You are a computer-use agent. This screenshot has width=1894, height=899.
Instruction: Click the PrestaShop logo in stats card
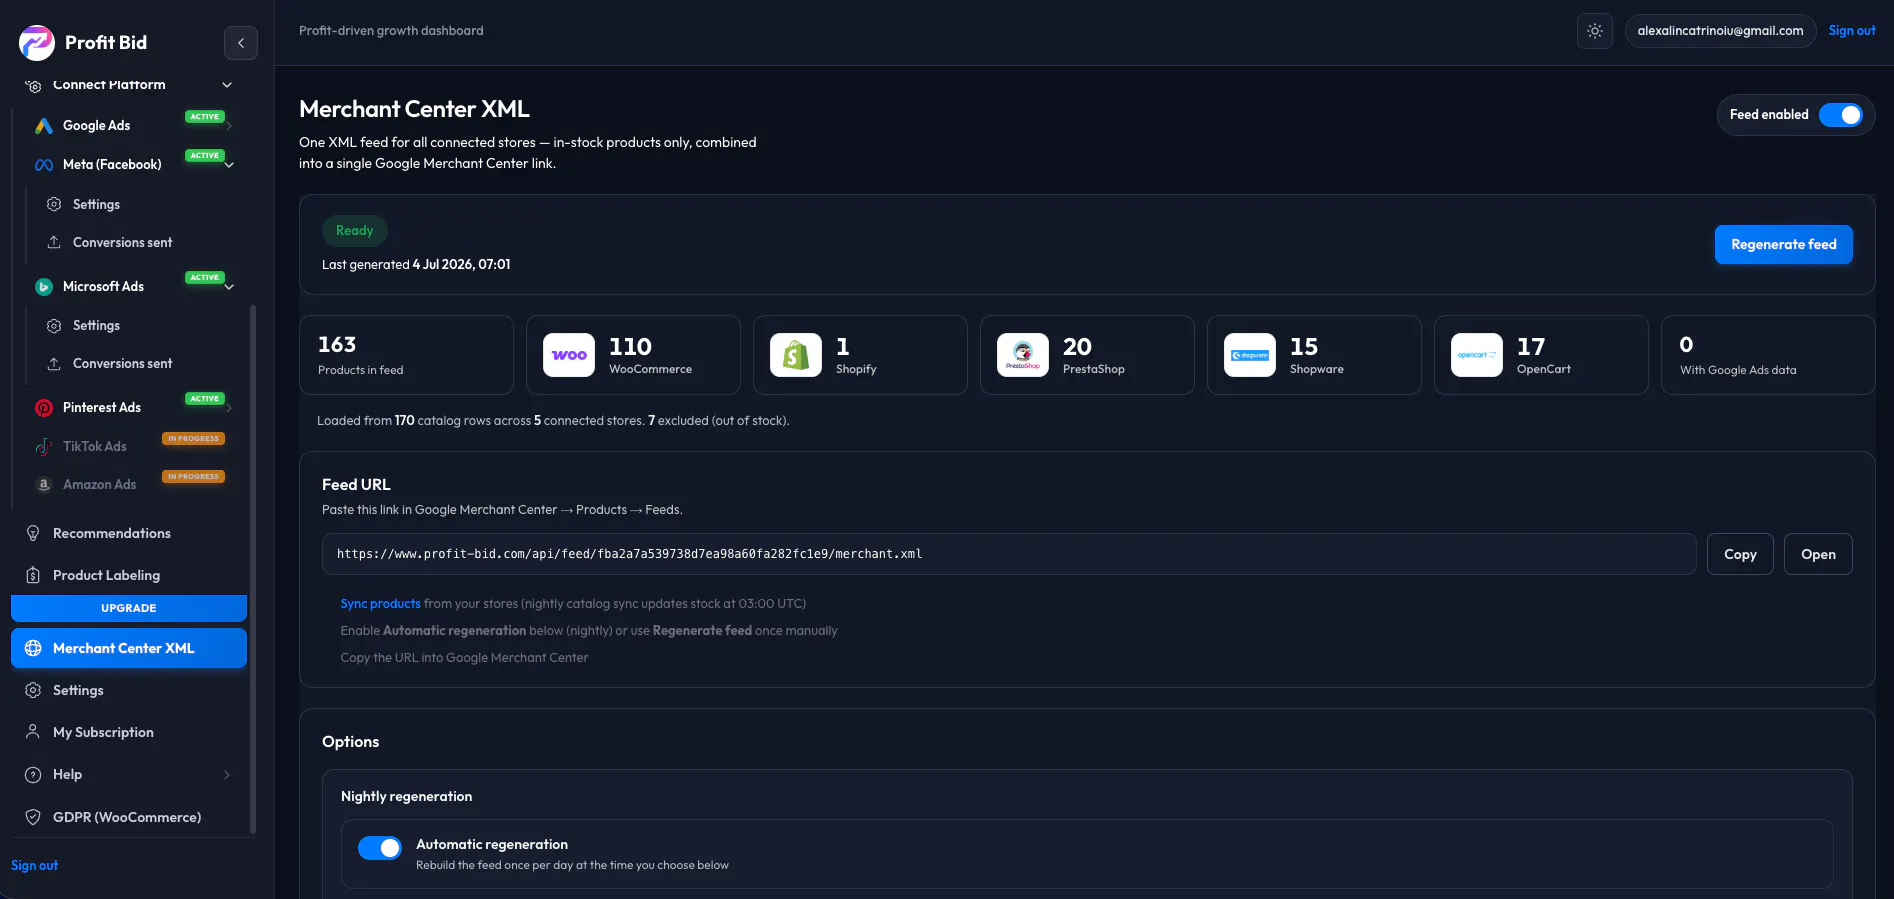click(x=1023, y=355)
